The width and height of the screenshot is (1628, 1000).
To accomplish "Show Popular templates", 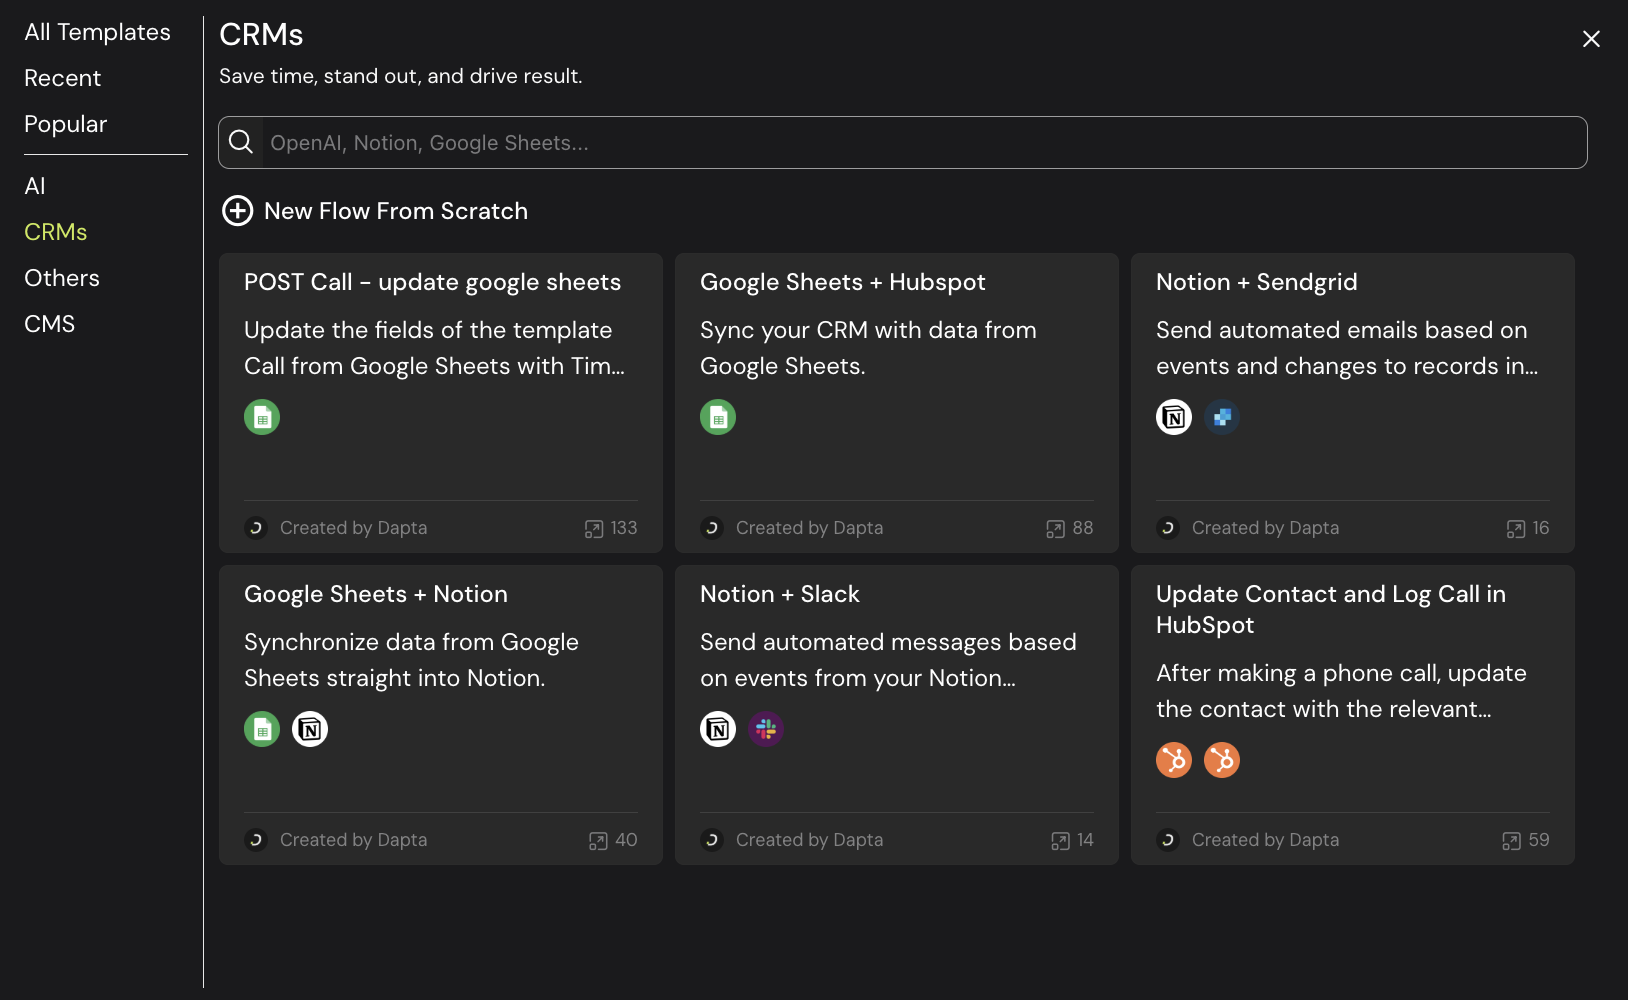I will click(65, 124).
